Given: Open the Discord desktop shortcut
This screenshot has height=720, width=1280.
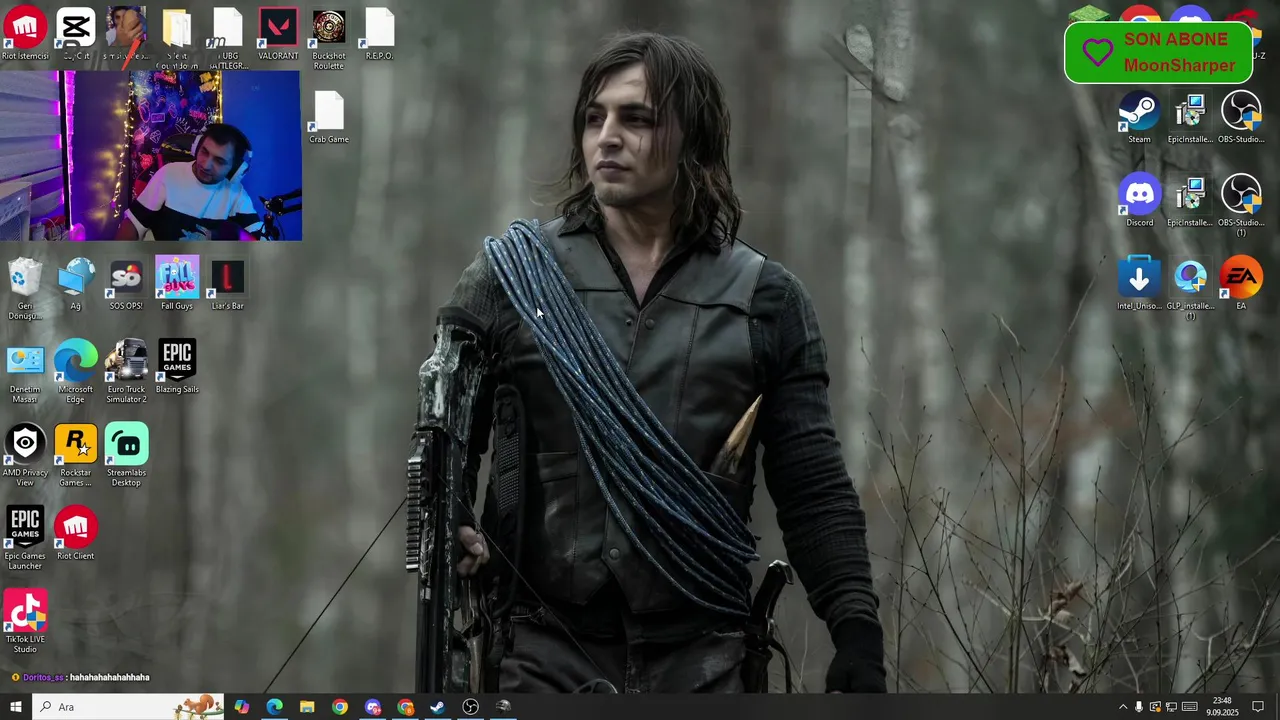Looking at the screenshot, I should click(1139, 201).
